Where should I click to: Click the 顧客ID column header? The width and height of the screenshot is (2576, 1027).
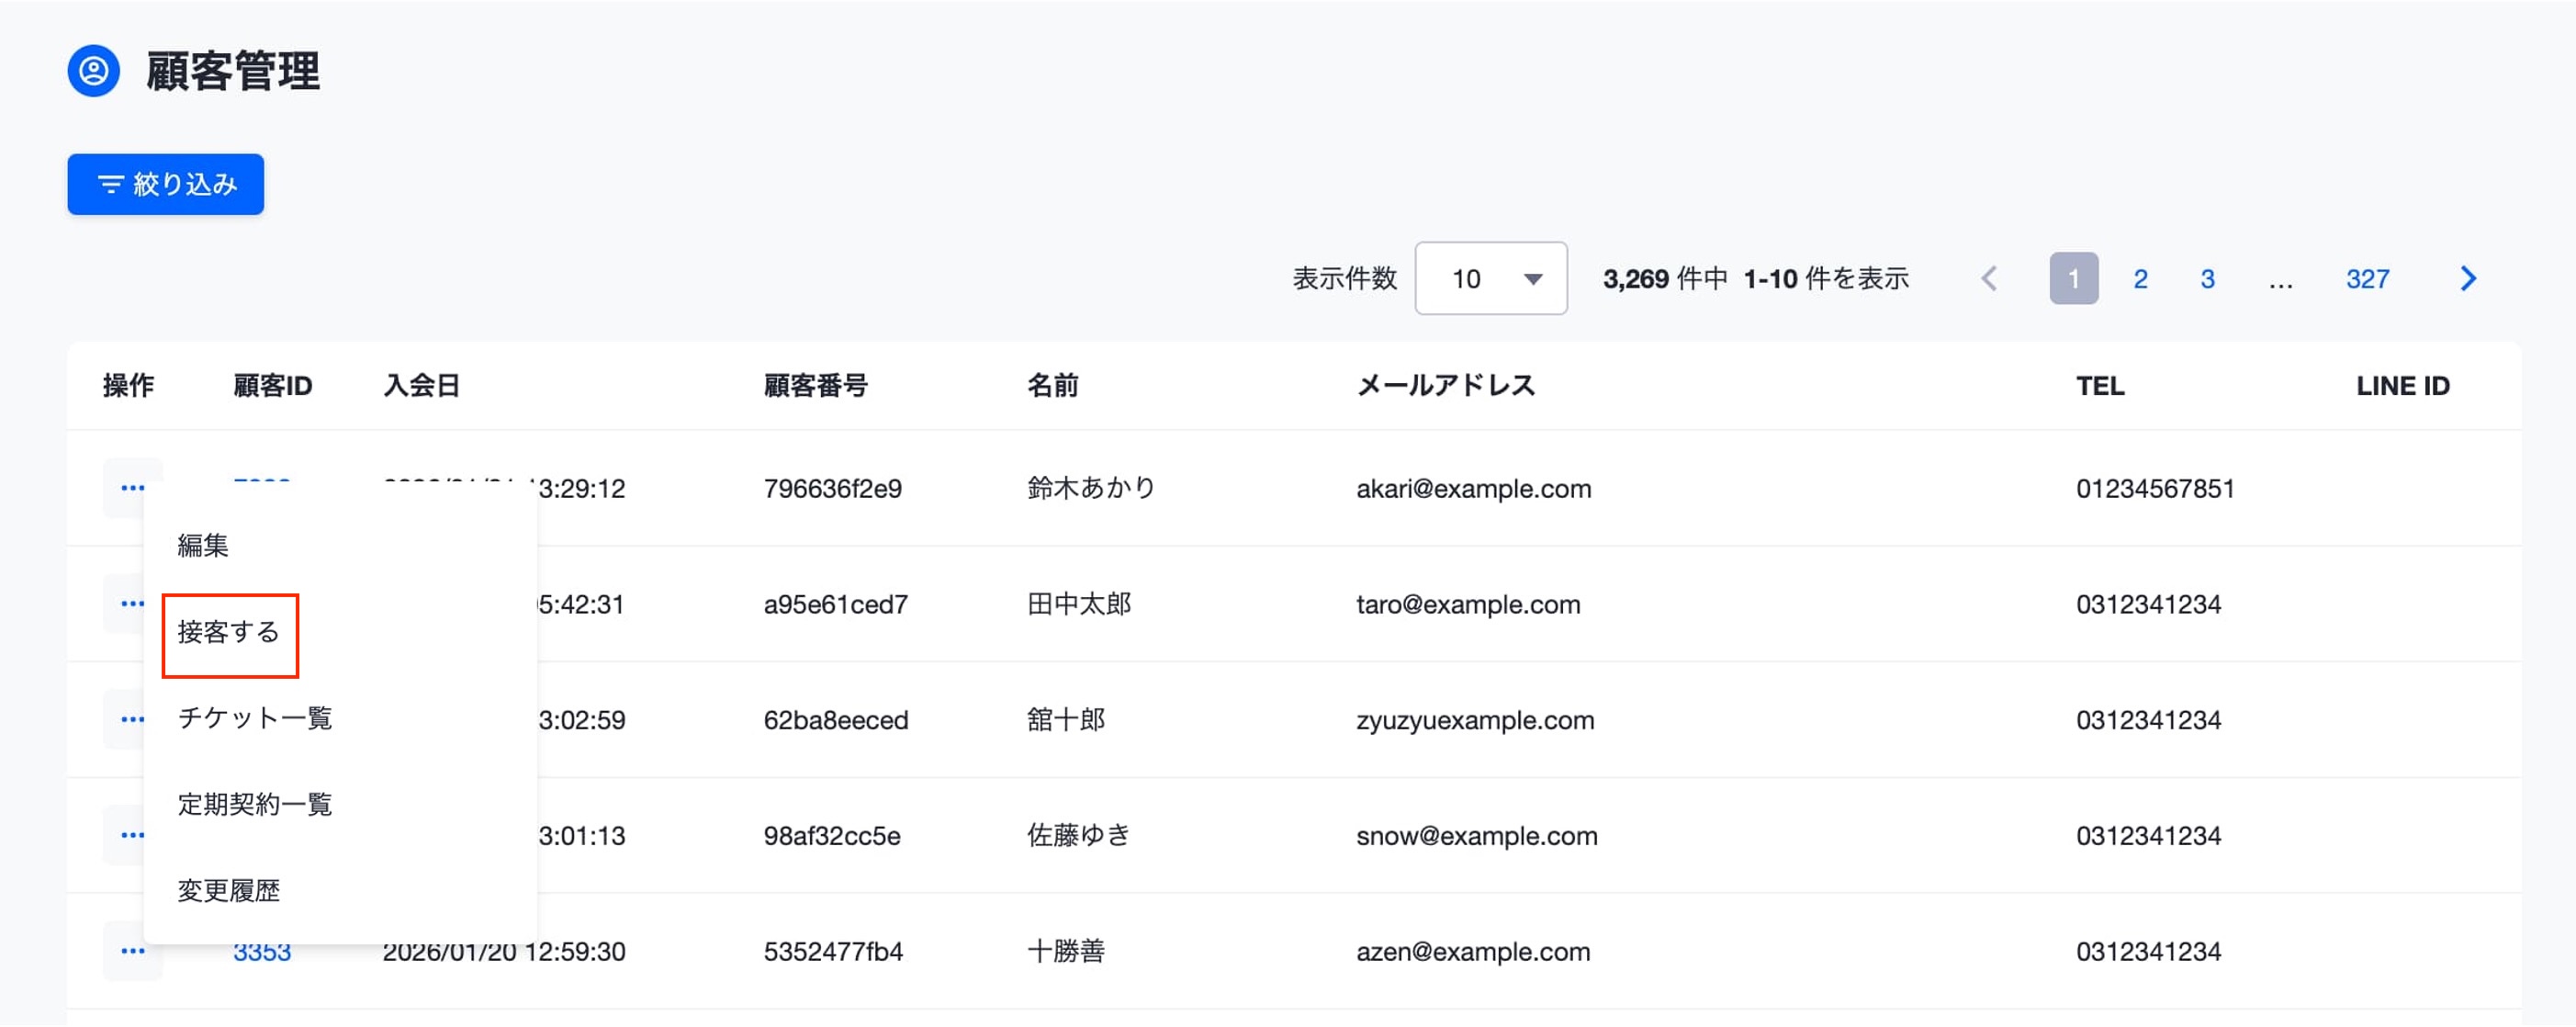pyautogui.click(x=273, y=386)
